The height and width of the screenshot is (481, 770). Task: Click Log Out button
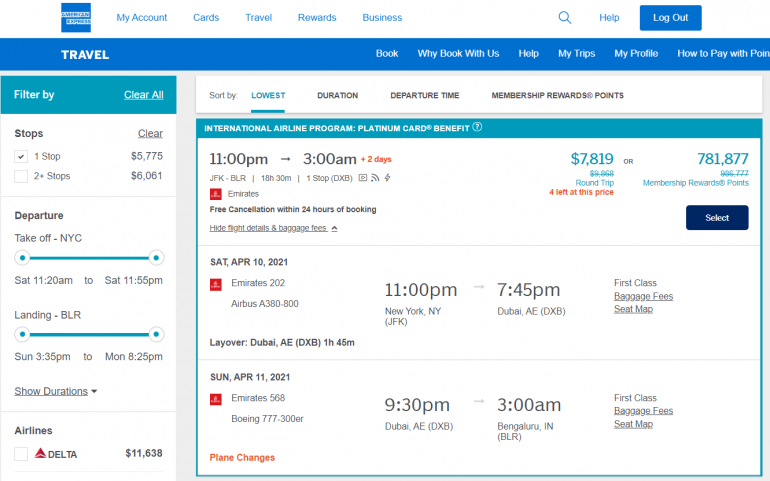click(670, 18)
